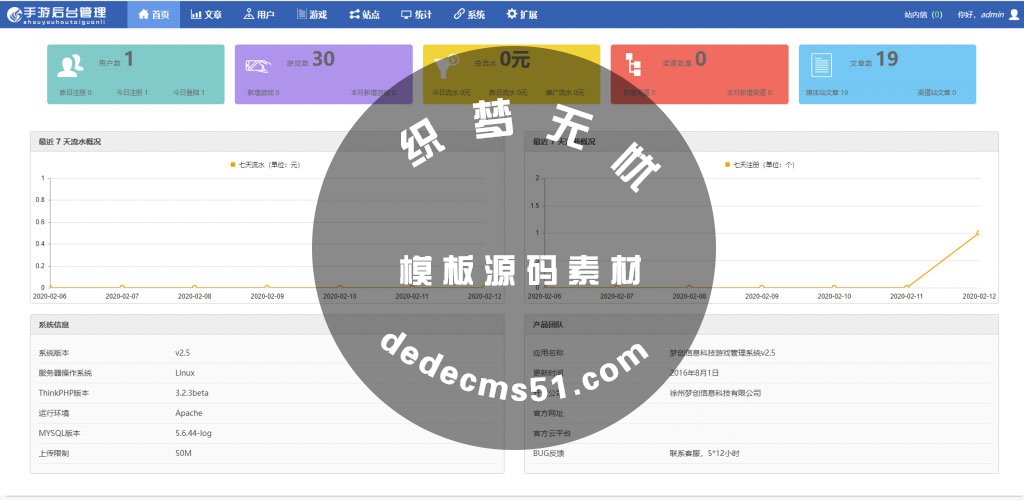Image resolution: width=1024 pixels, height=500 pixels.
Task: Click the 2020-02-11 point on registration chart
Action: point(906,287)
